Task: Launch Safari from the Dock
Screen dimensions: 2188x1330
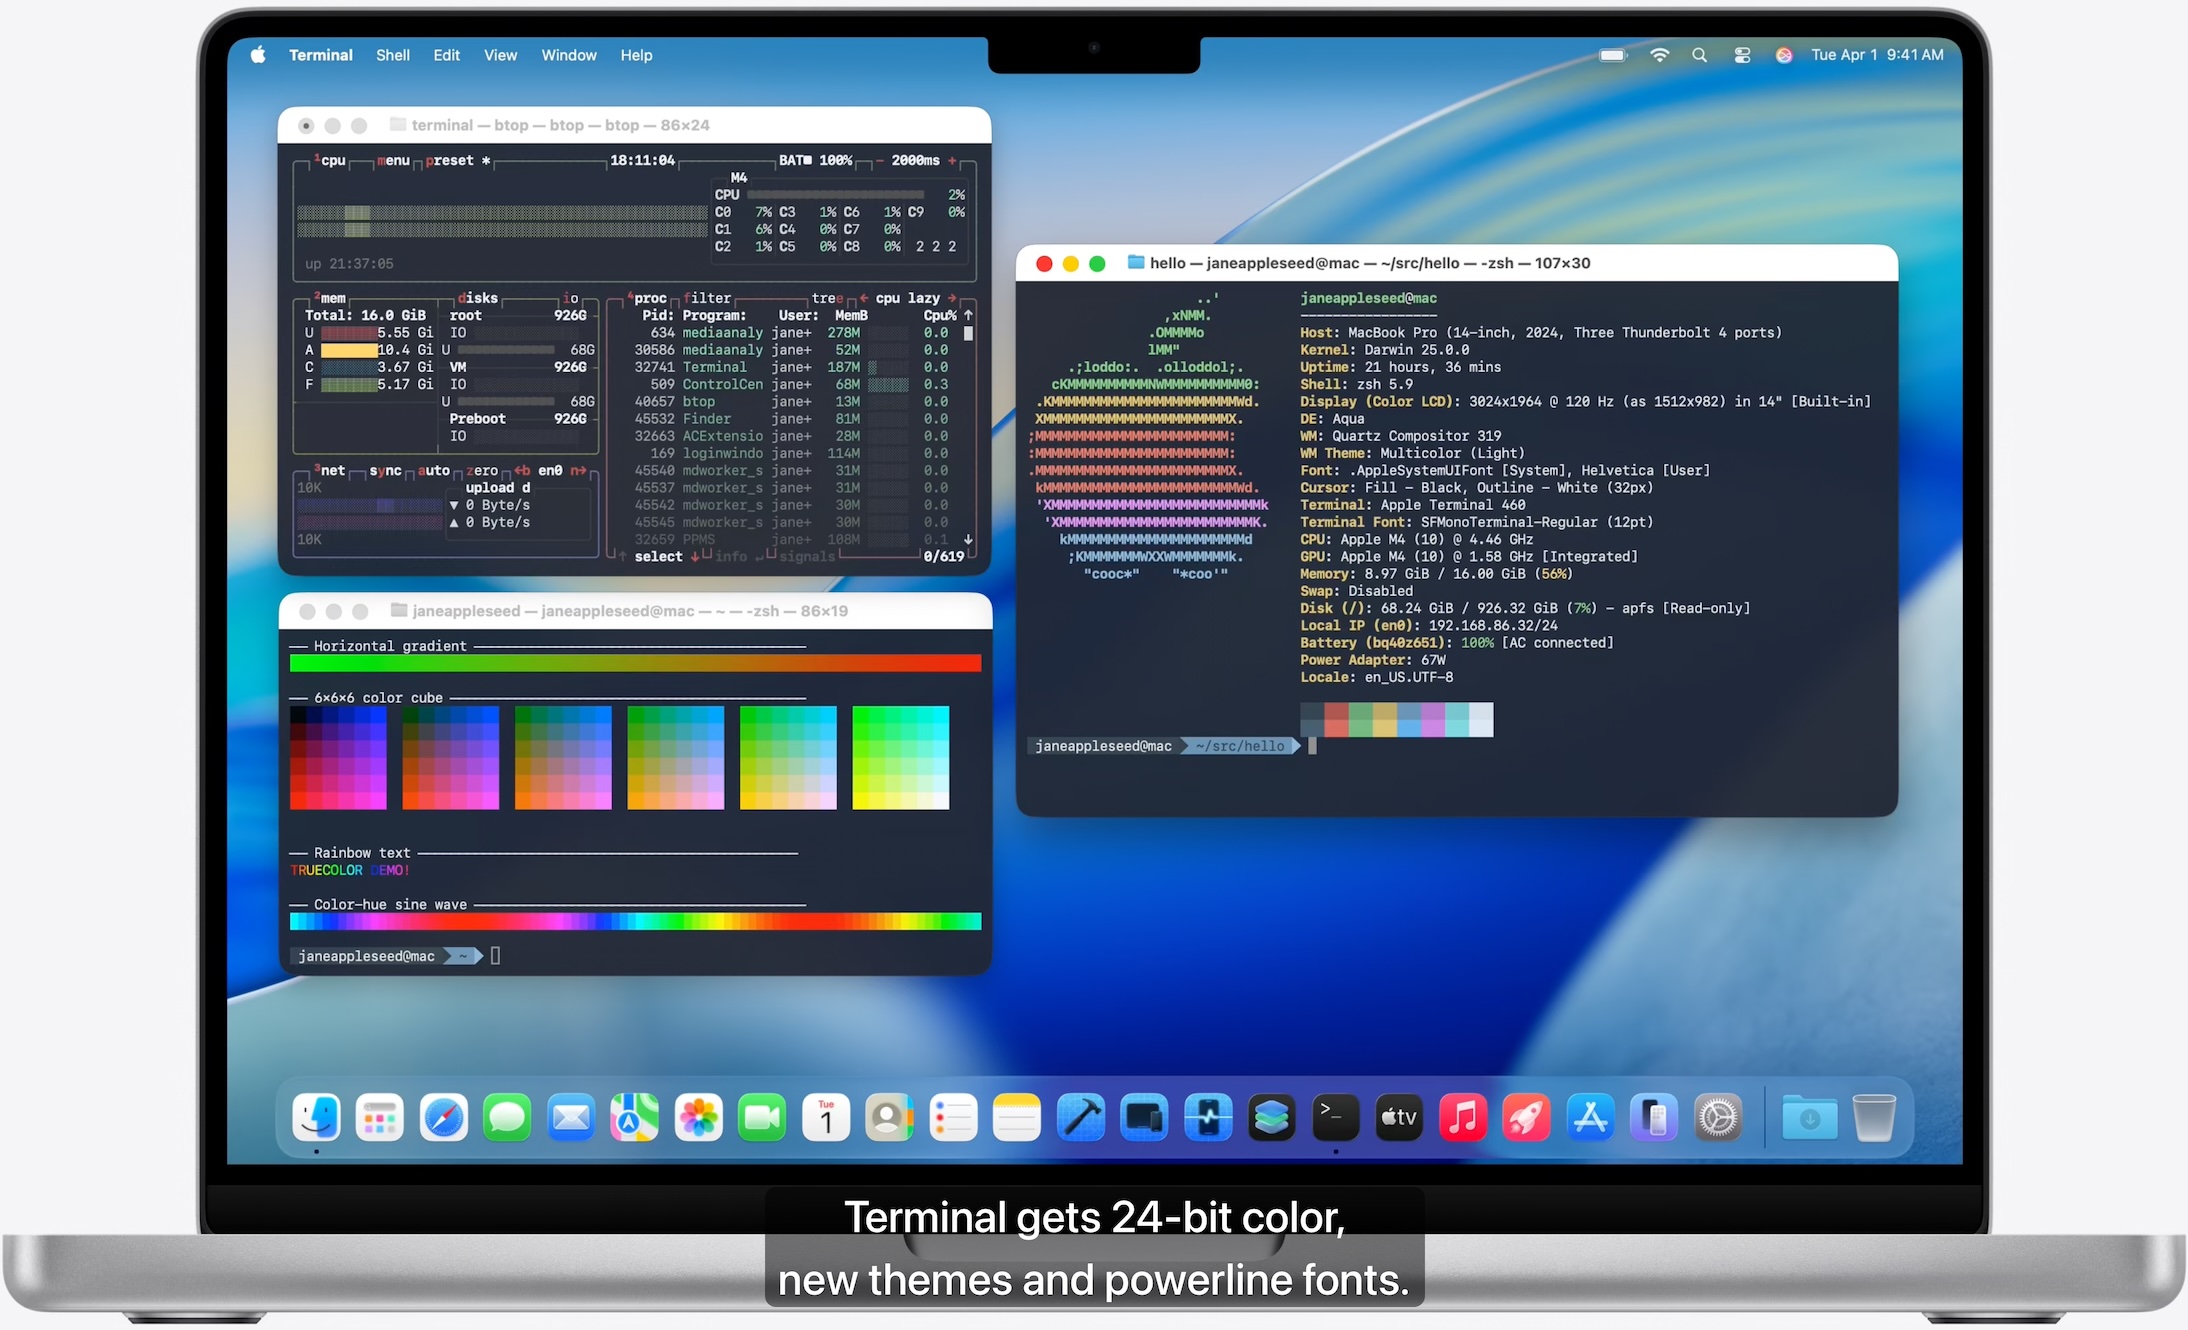Action: (x=444, y=1117)
